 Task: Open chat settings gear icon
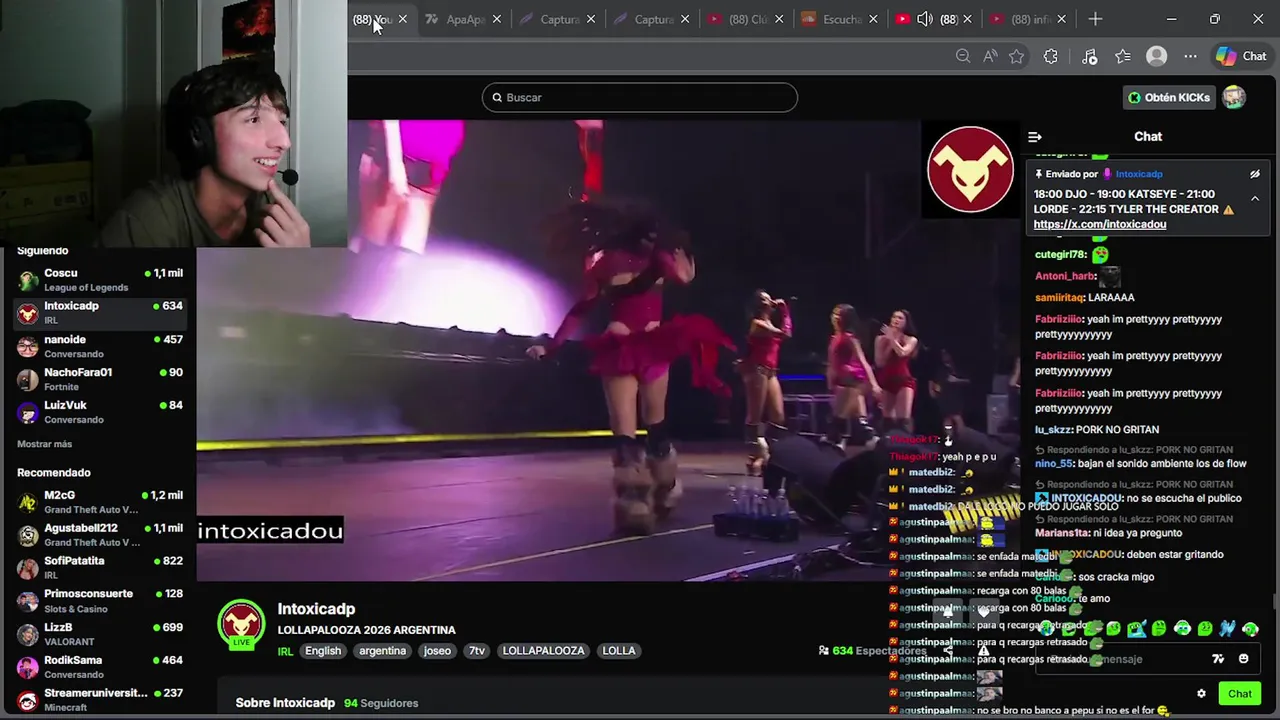coord(1201,694)
